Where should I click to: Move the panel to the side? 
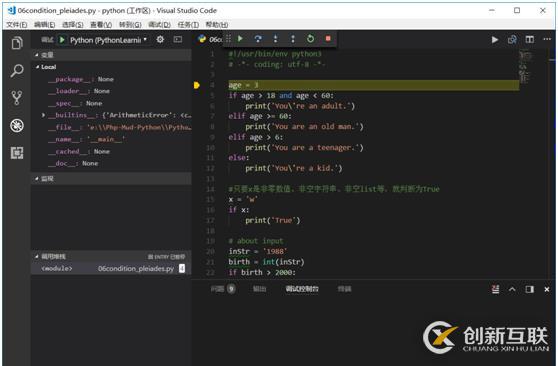click(x=530, y=289)
